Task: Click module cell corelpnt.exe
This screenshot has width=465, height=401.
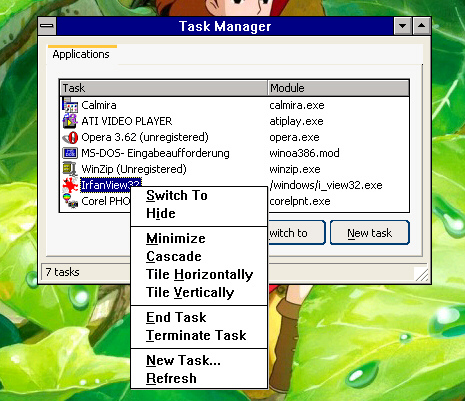Action: click(x=300, y=201)
